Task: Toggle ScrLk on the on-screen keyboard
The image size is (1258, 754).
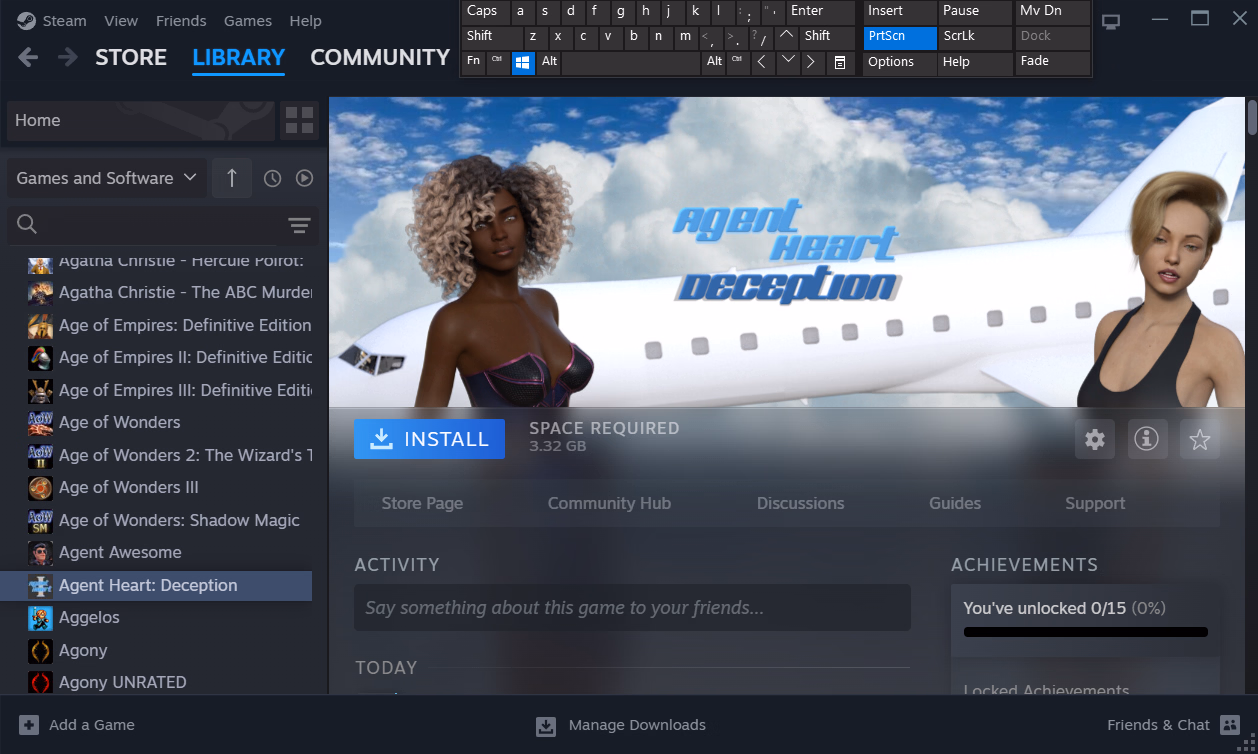Action: [975, 37]
